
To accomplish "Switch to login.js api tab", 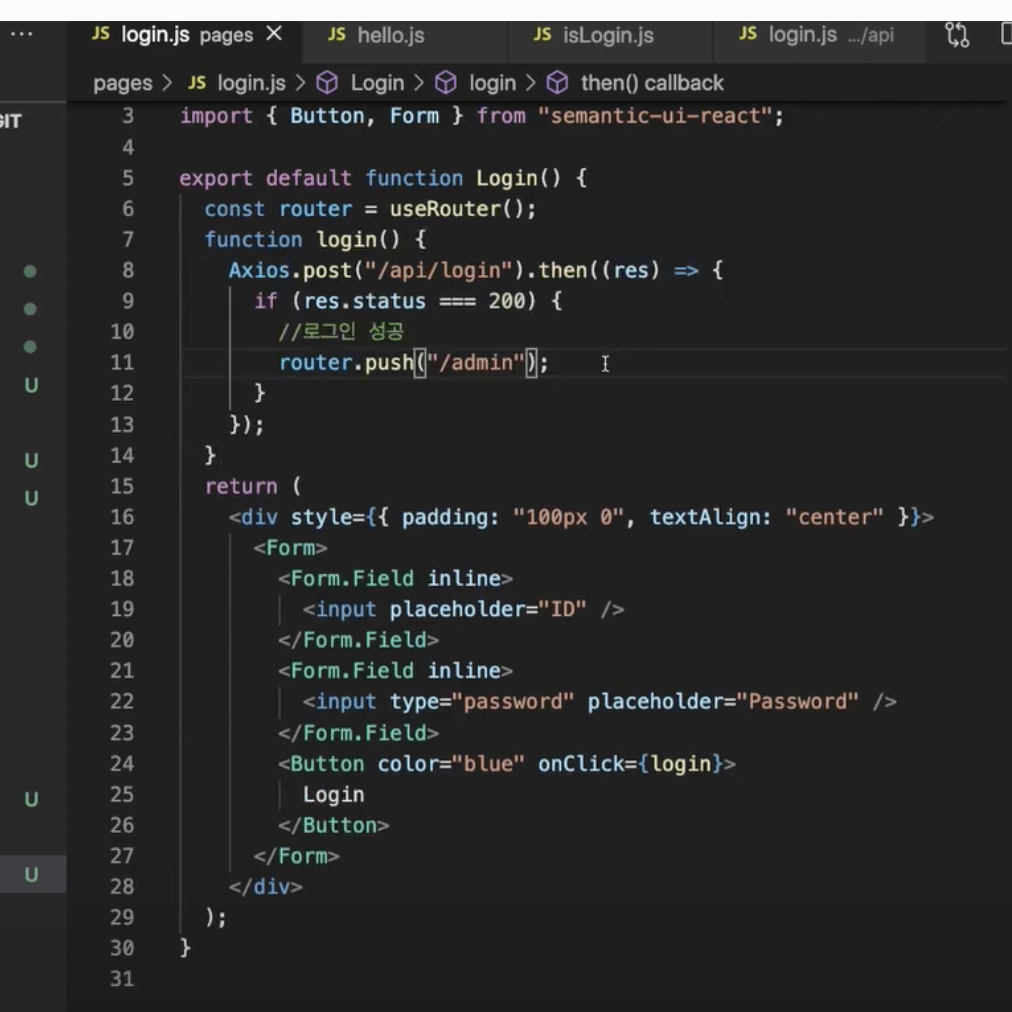I will click(818, 35).
